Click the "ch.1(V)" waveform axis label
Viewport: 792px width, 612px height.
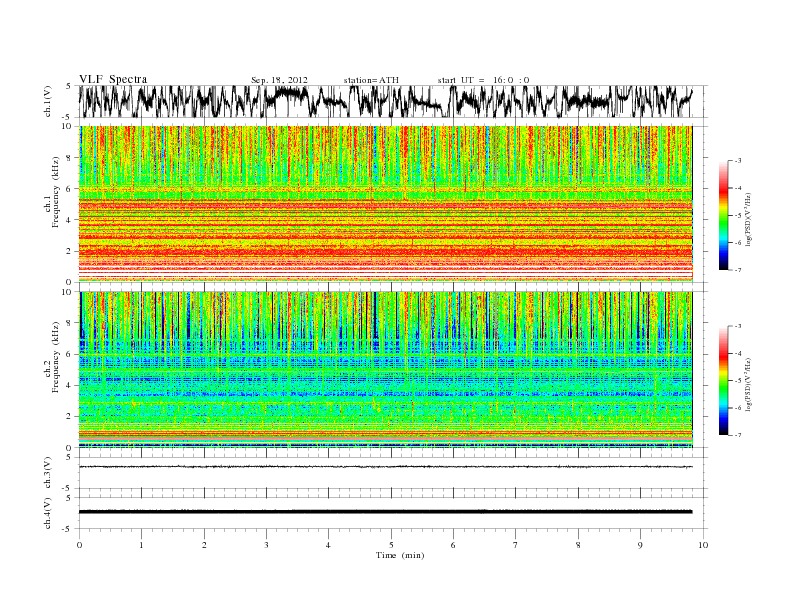point(47,101)
